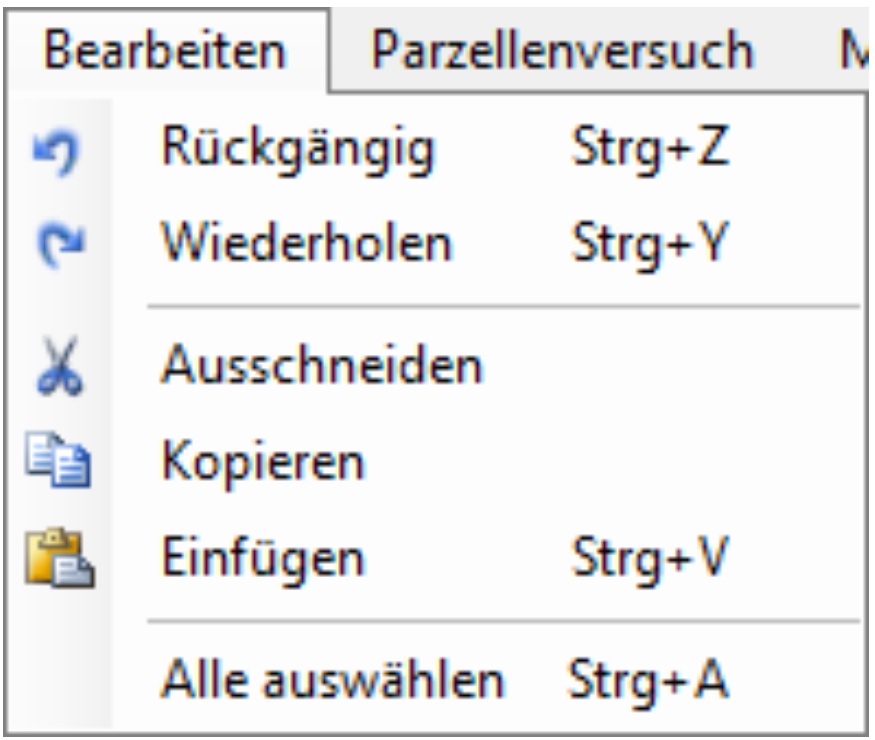Click the Strg+Z shortcut label
Viewport: 875px width, 740px height.
click(x=650, y=151)
